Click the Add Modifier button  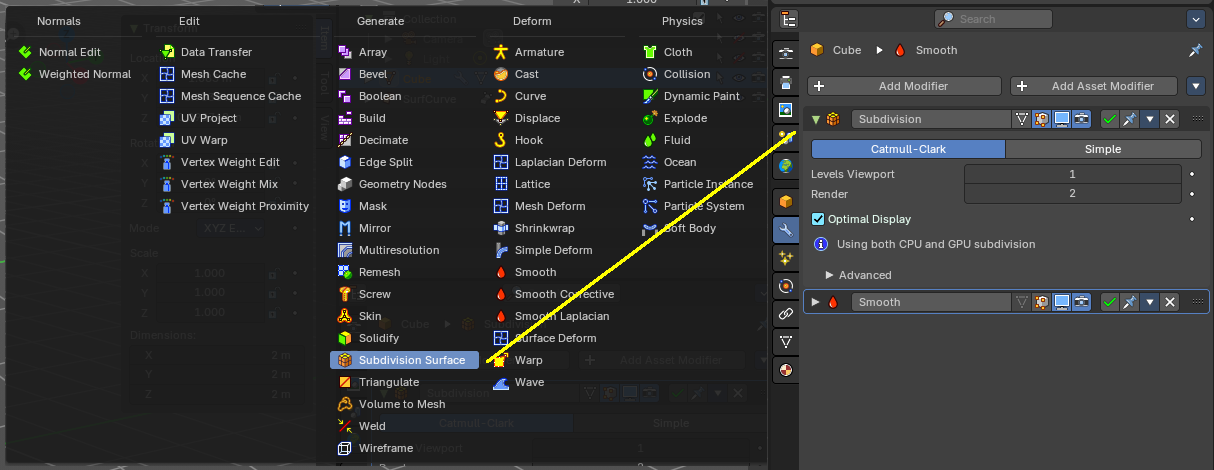(904, 86)
